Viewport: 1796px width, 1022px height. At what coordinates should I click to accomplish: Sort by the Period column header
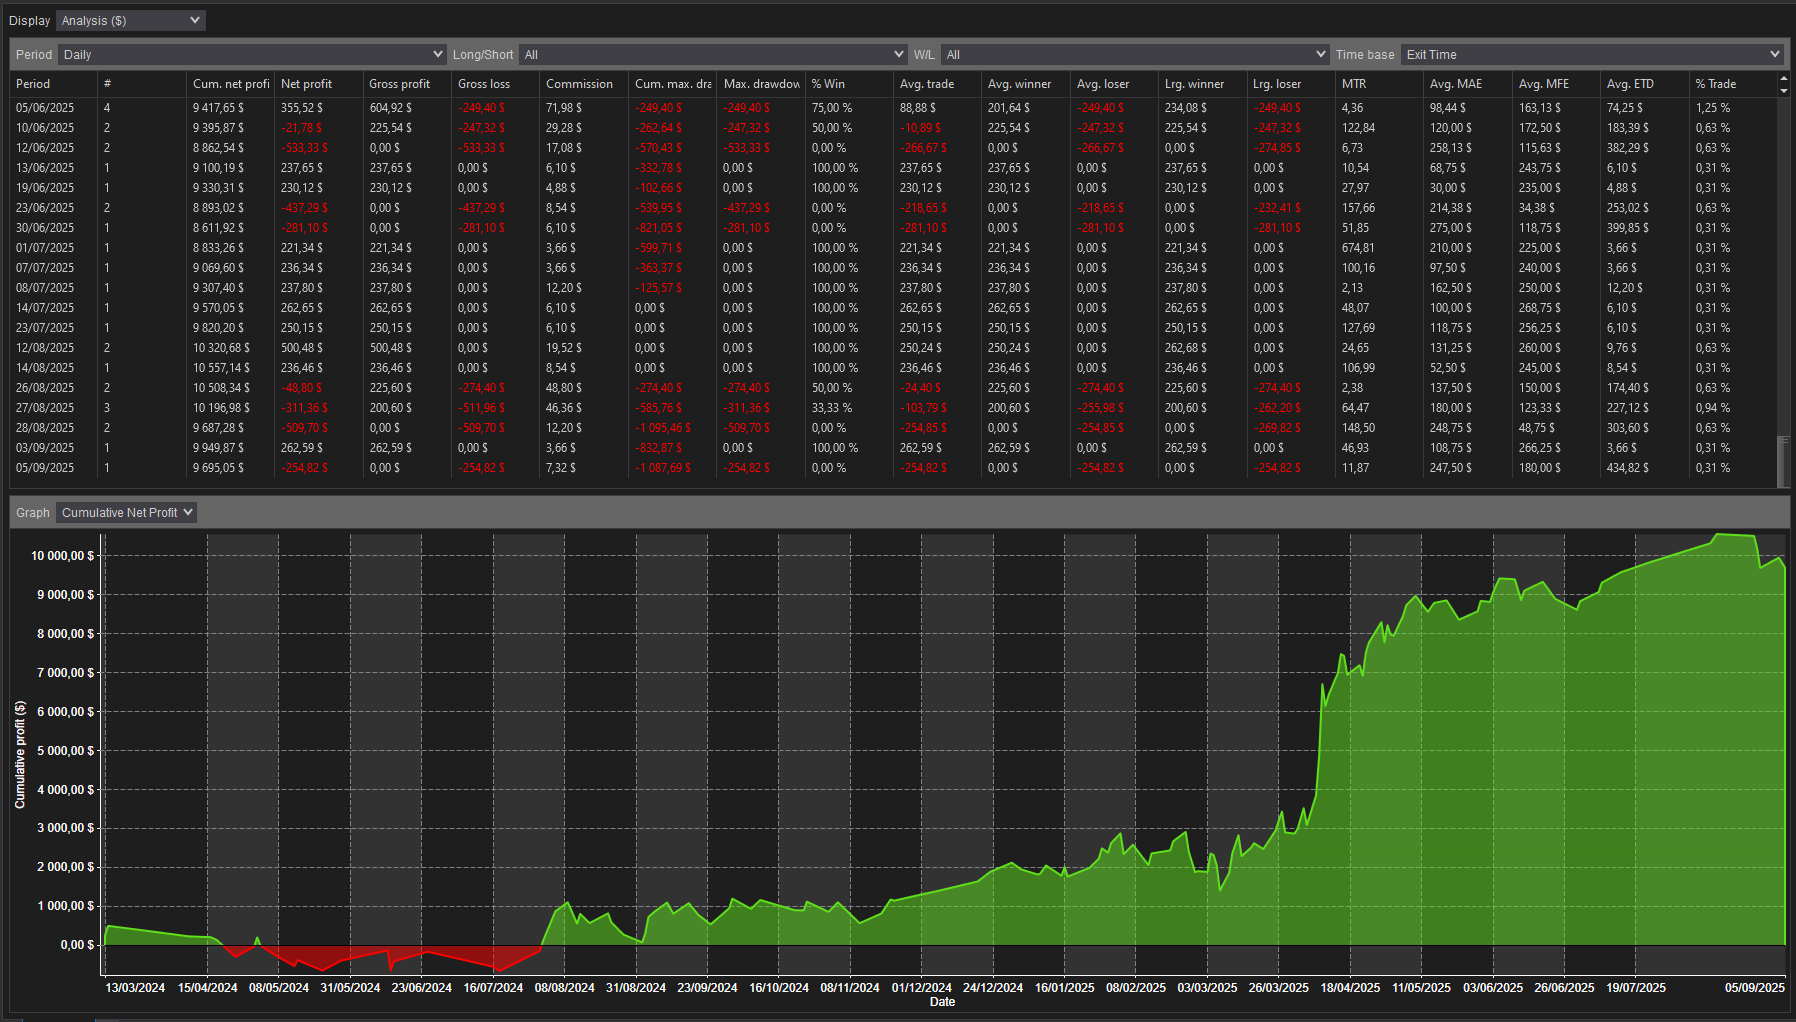click(53, 84)
